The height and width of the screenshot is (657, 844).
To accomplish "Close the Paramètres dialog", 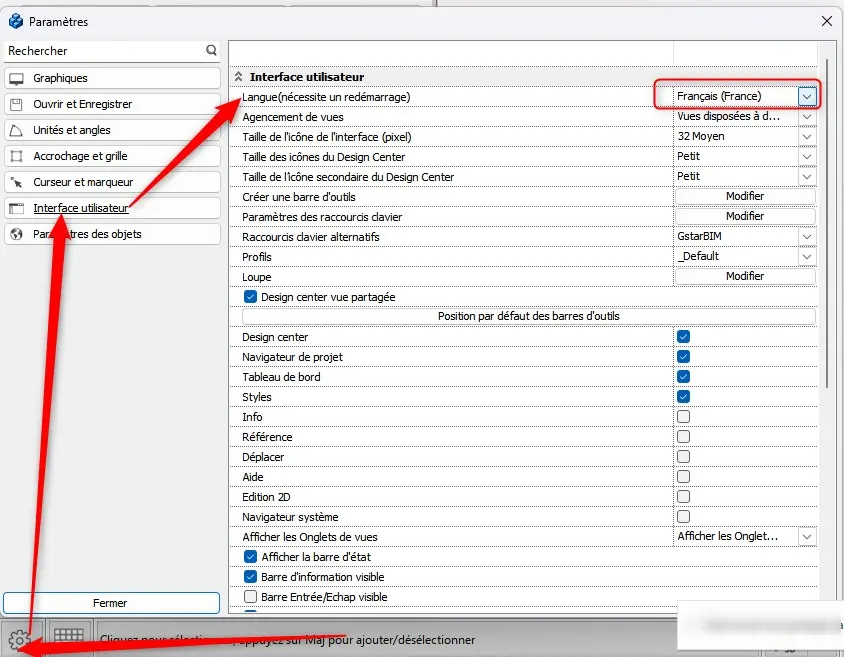I will coord(827,21).
